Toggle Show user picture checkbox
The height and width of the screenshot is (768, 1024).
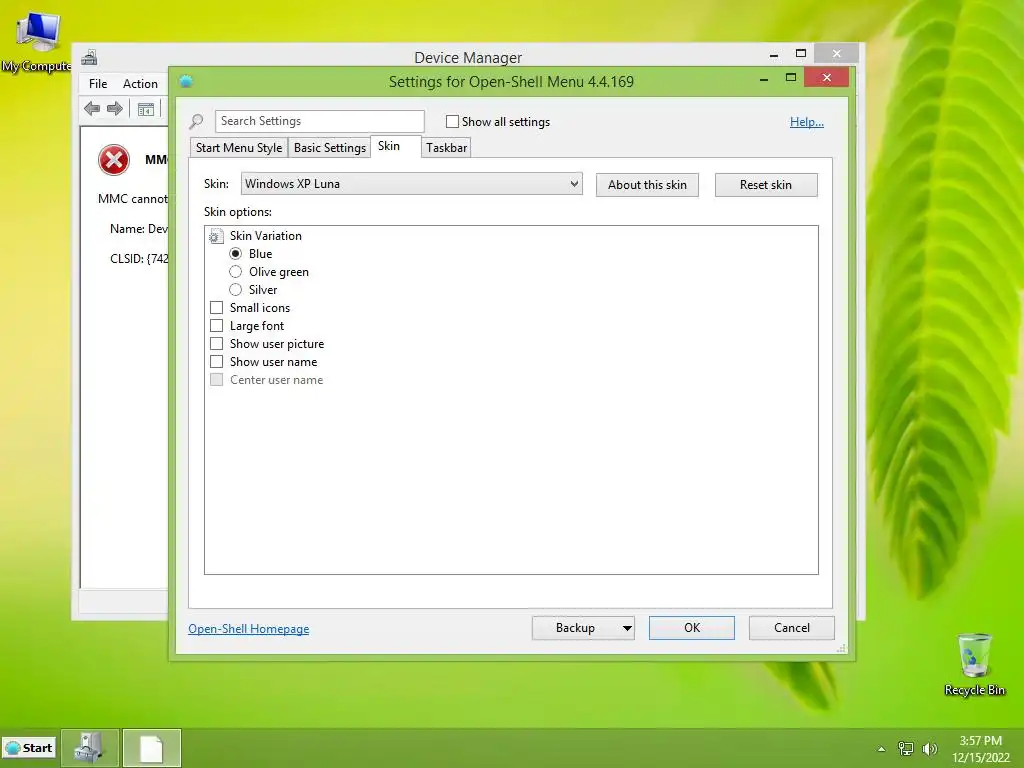[216, 344]
